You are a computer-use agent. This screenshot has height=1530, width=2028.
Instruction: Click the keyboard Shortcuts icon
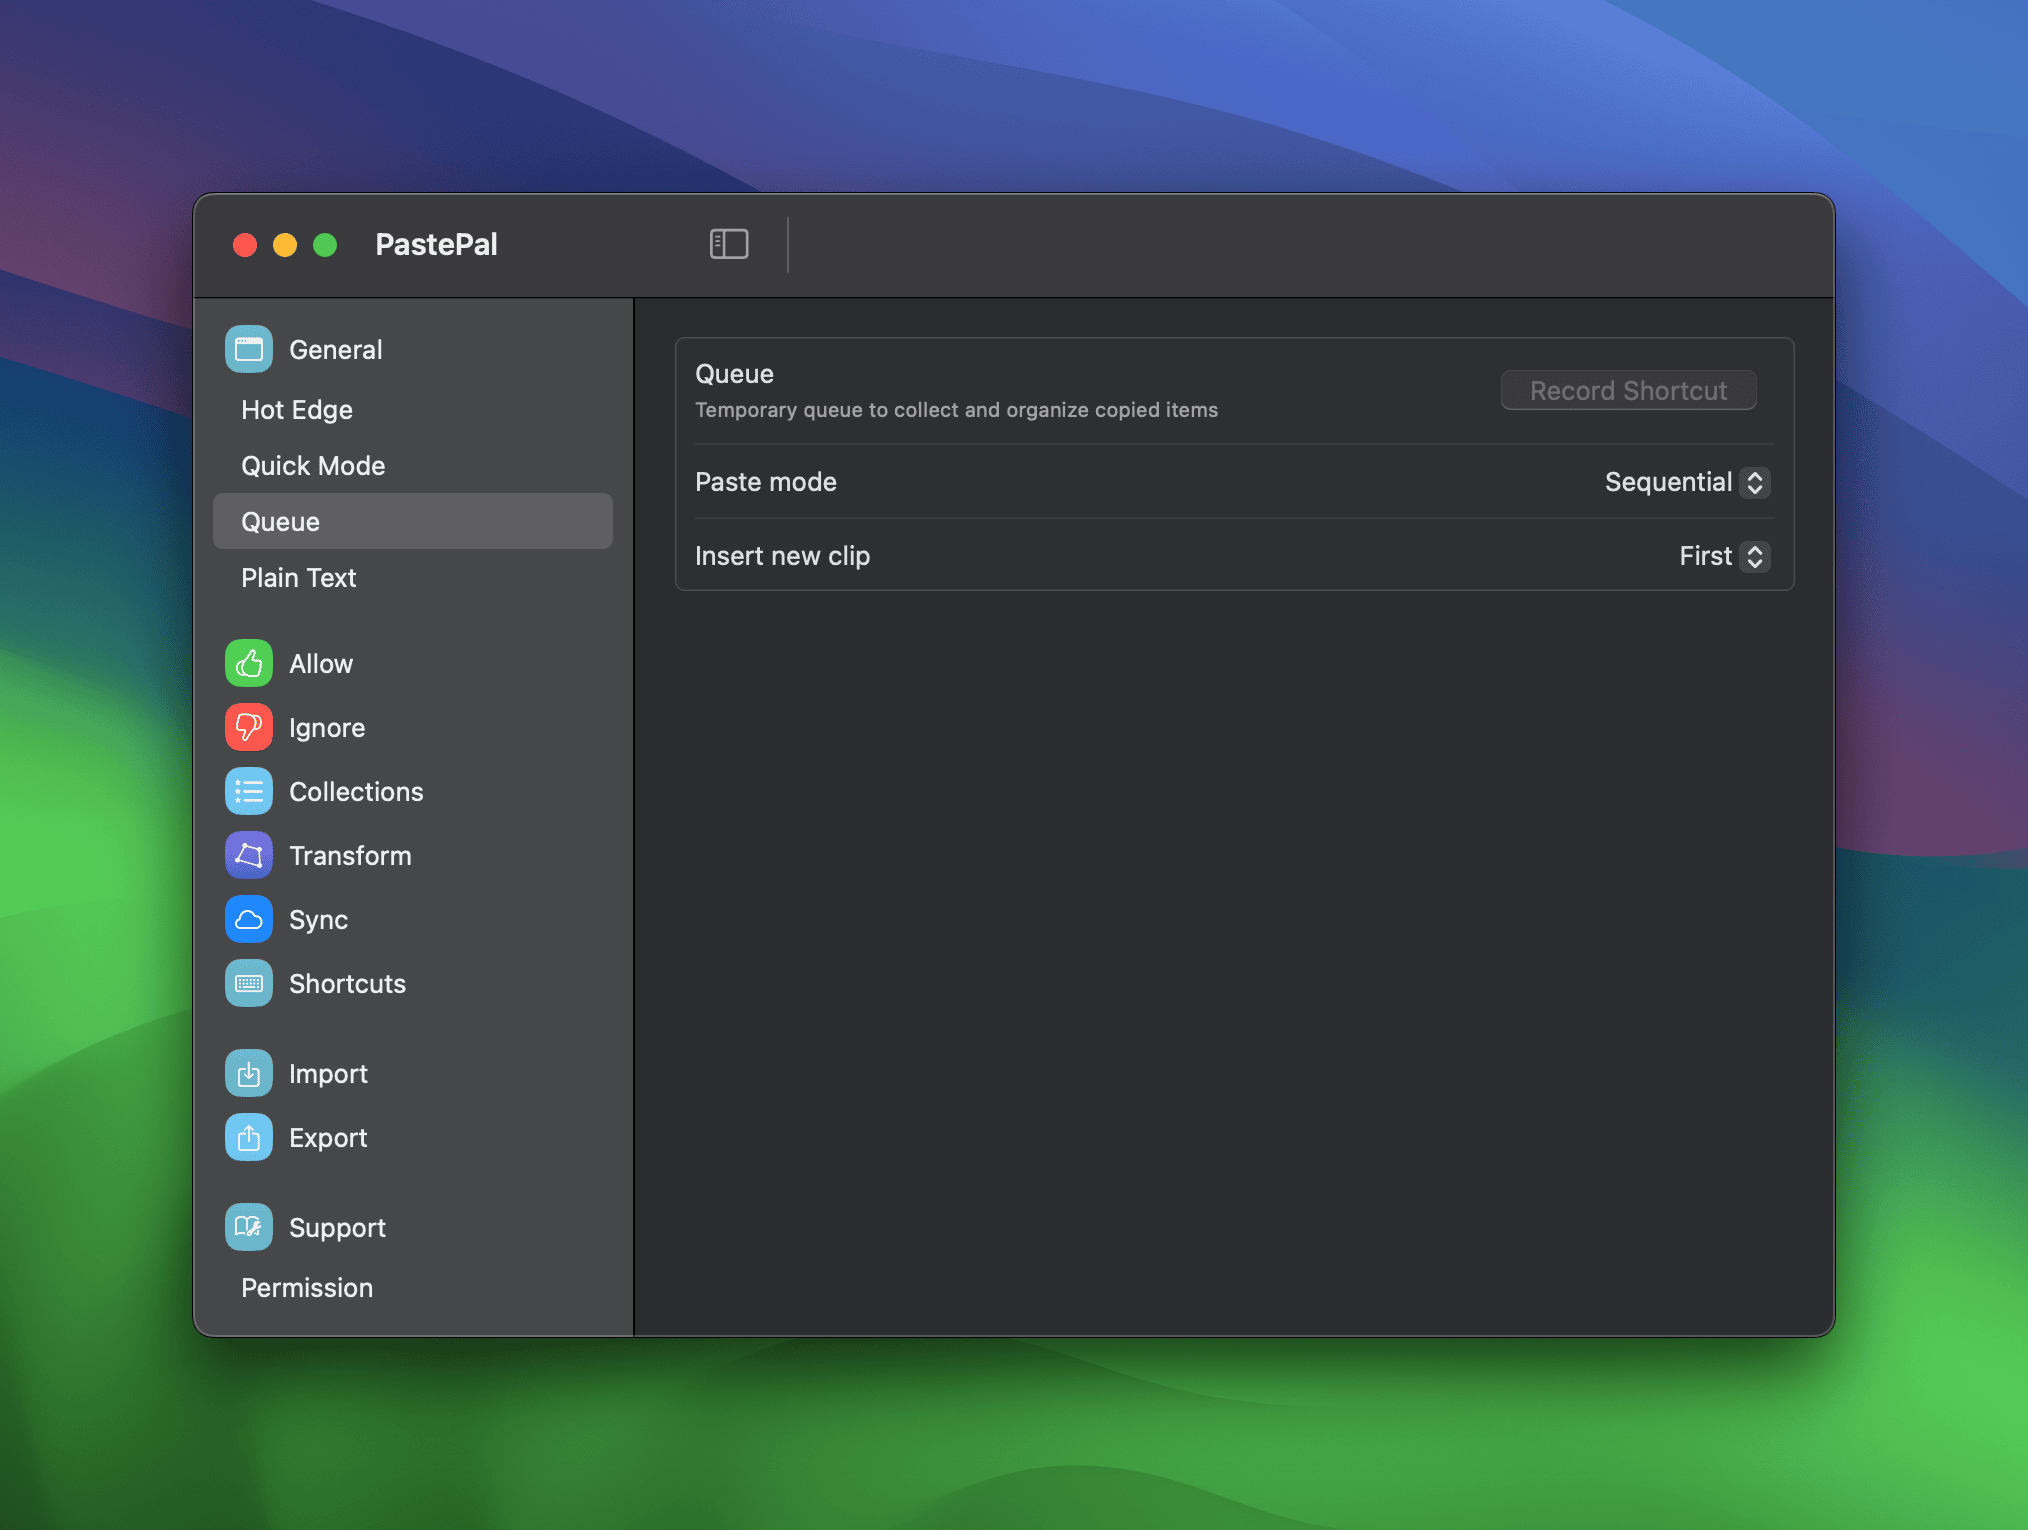[x=249, y=983]
